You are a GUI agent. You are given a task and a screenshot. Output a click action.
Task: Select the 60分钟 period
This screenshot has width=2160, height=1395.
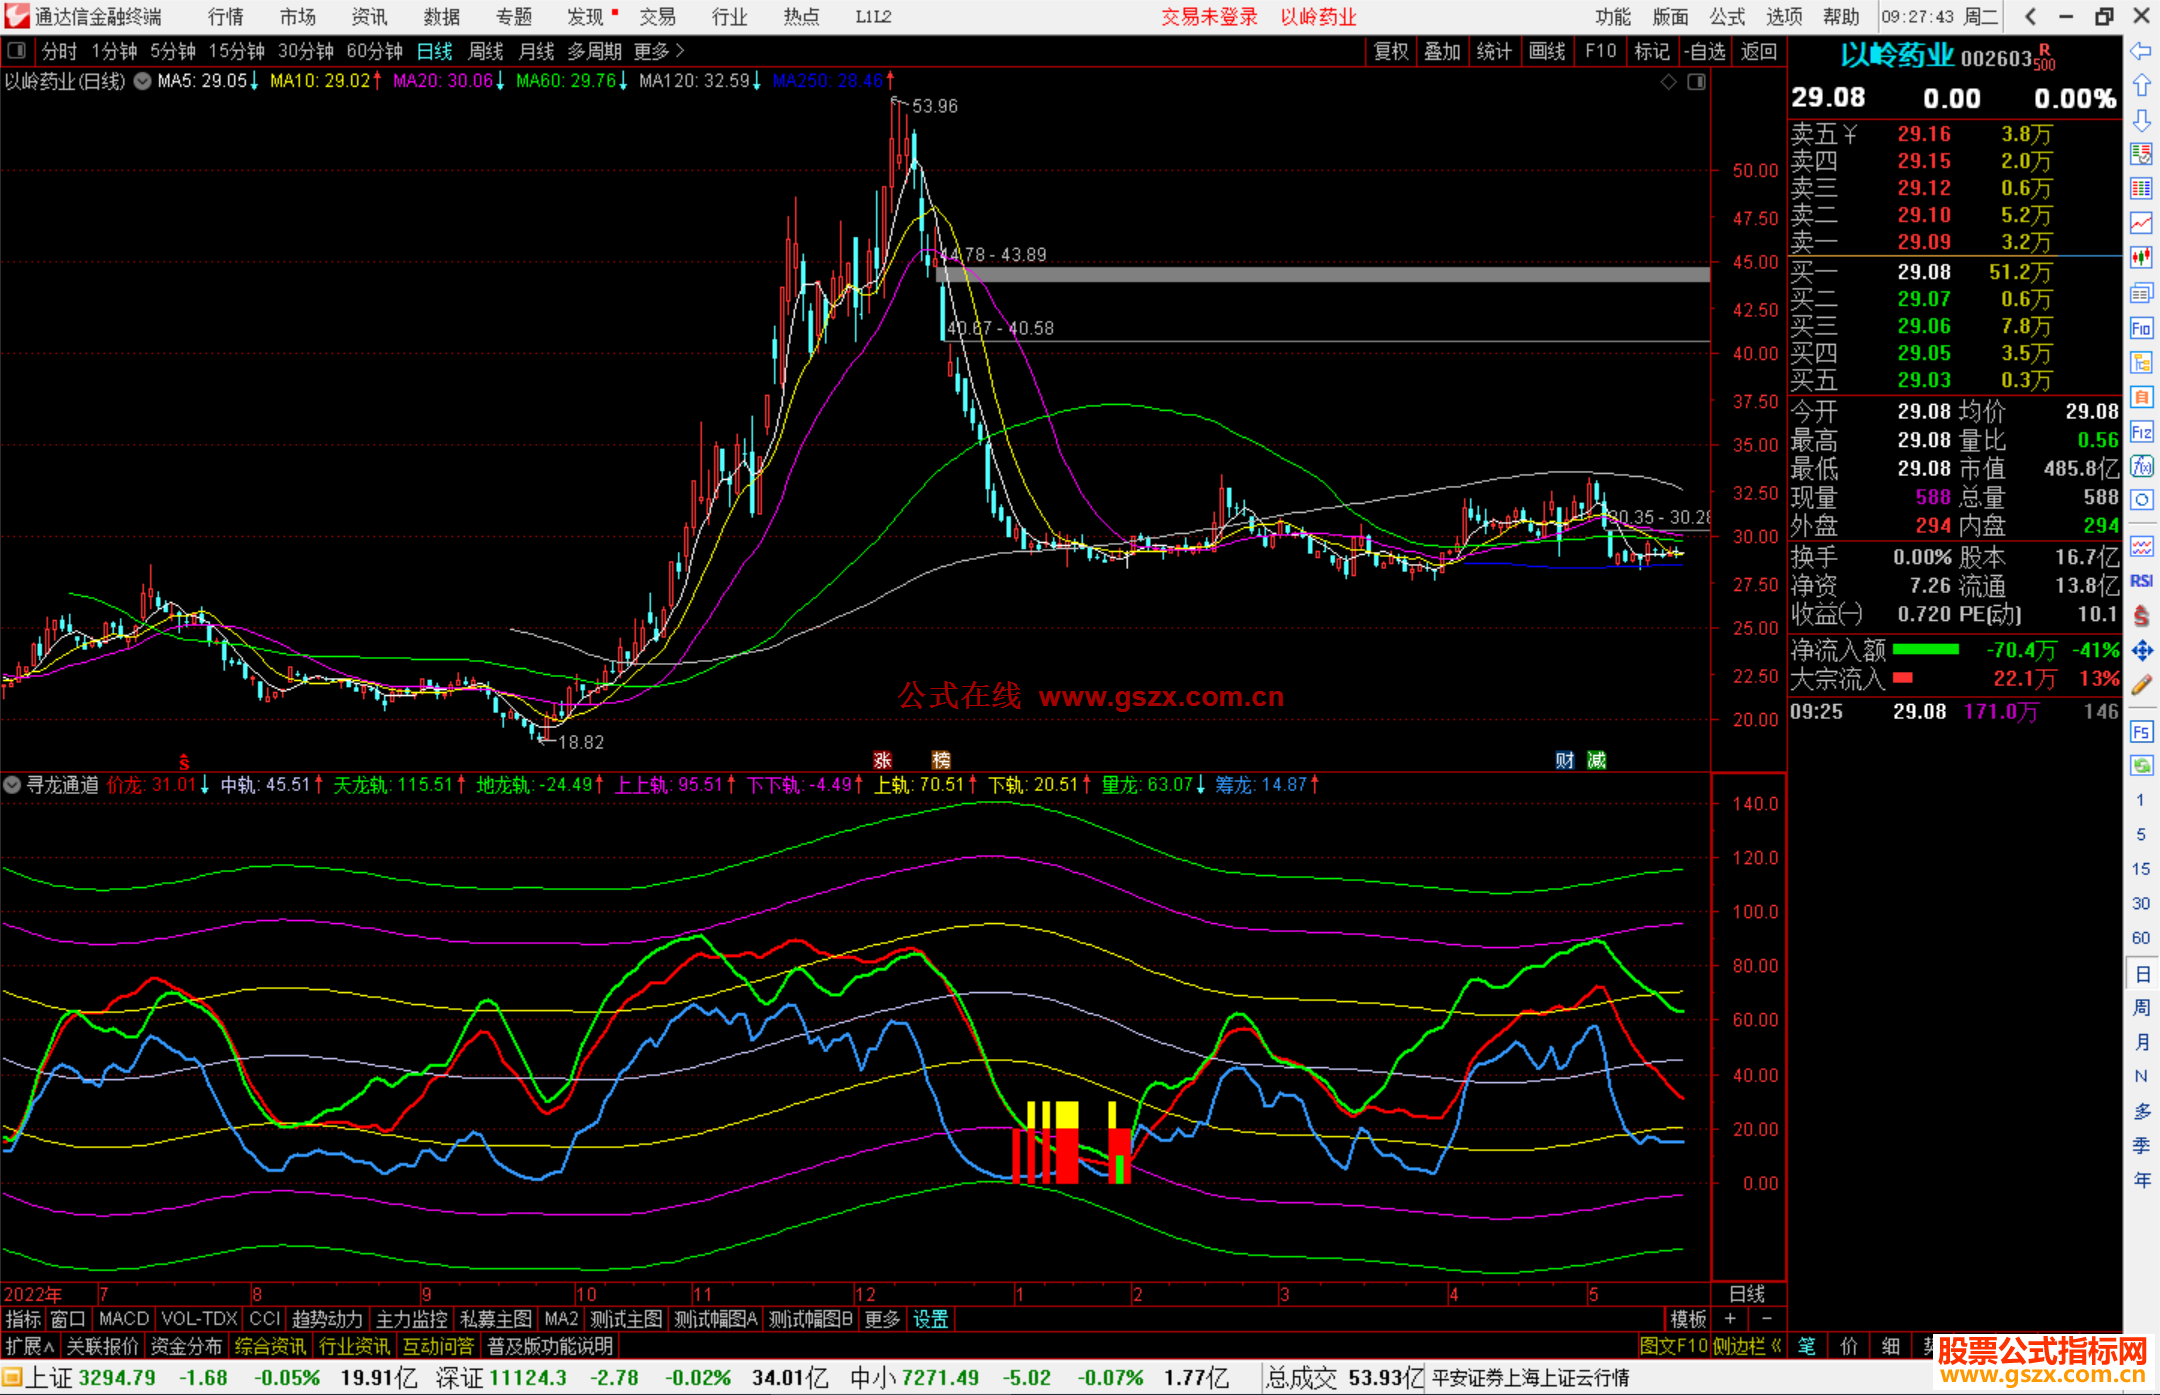point(374,51)
